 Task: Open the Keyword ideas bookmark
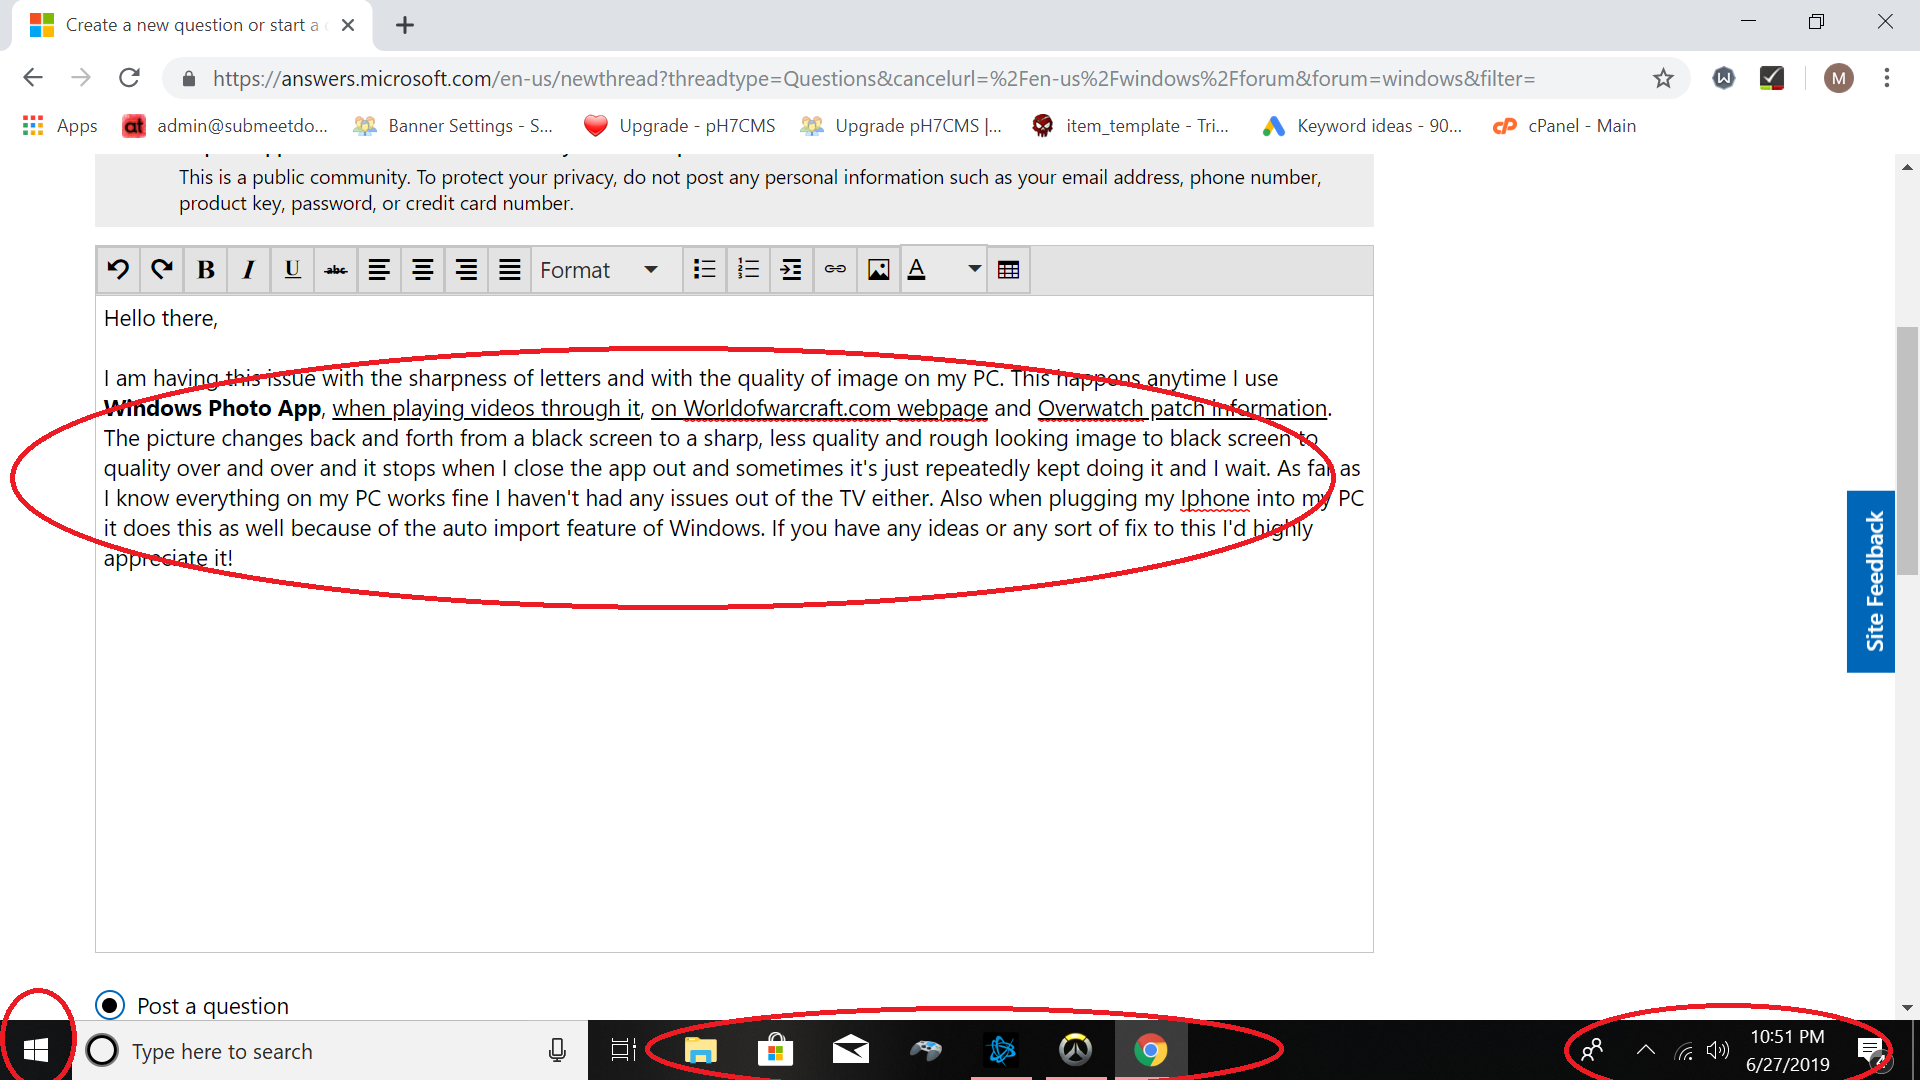click(x=1362, y=126)
